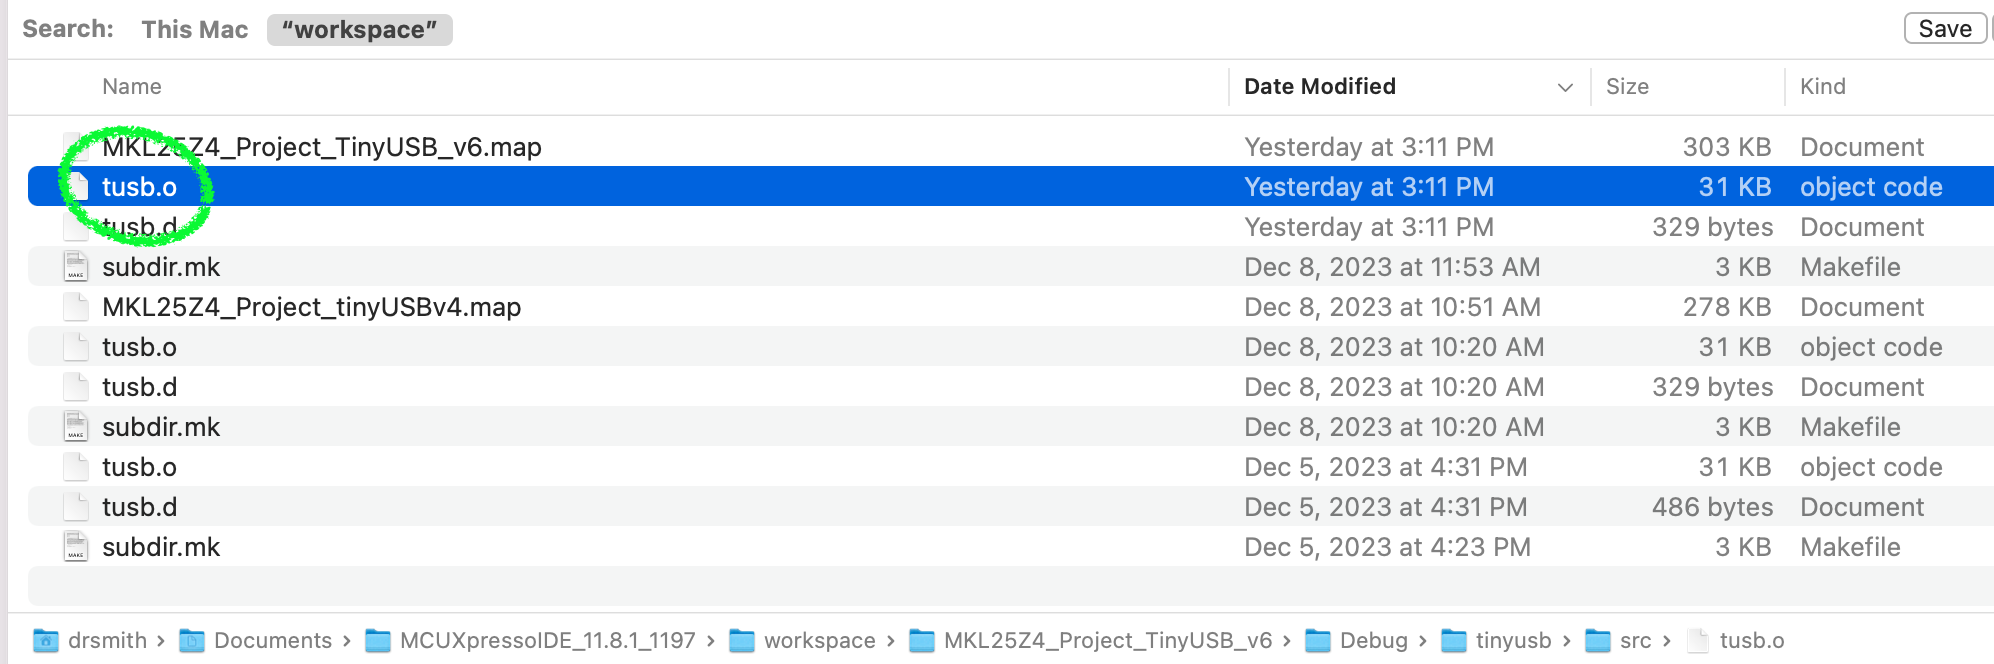
Task: Go to the src folder in the path bar
Action: pos(1635,641)
